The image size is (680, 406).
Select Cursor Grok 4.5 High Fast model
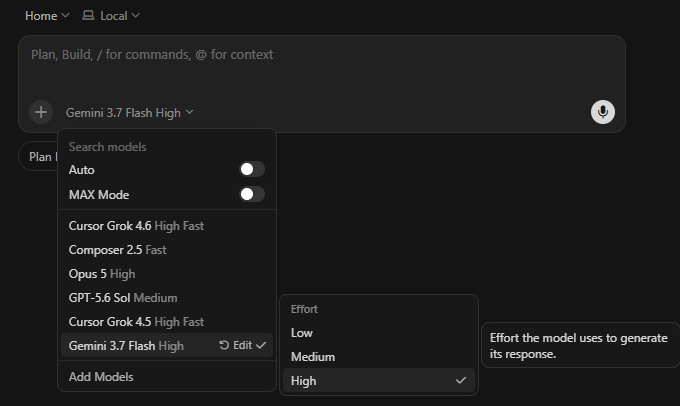[x=167, y=322]
